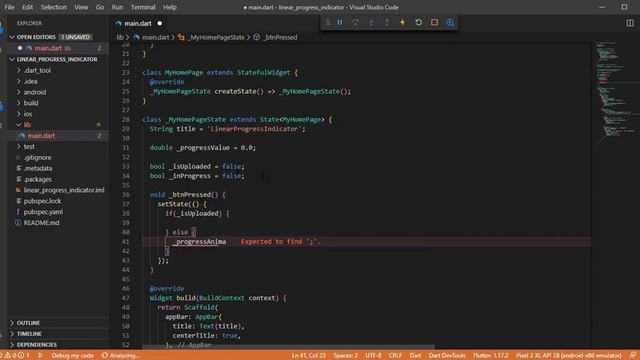The image size is (640, 360).
Task: Open the Run menu
Action: click(117, 7)
